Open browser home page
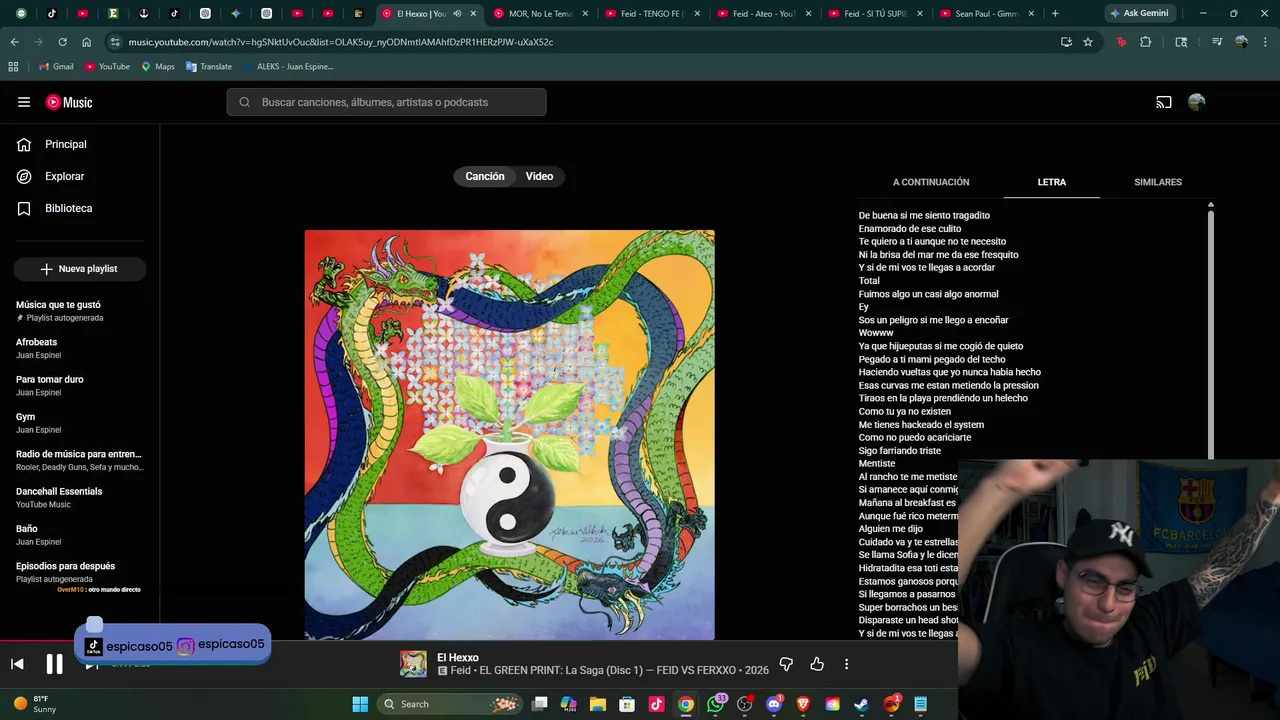The height and width of the screenshot is (720, 1280). click(x=86, y=42)
